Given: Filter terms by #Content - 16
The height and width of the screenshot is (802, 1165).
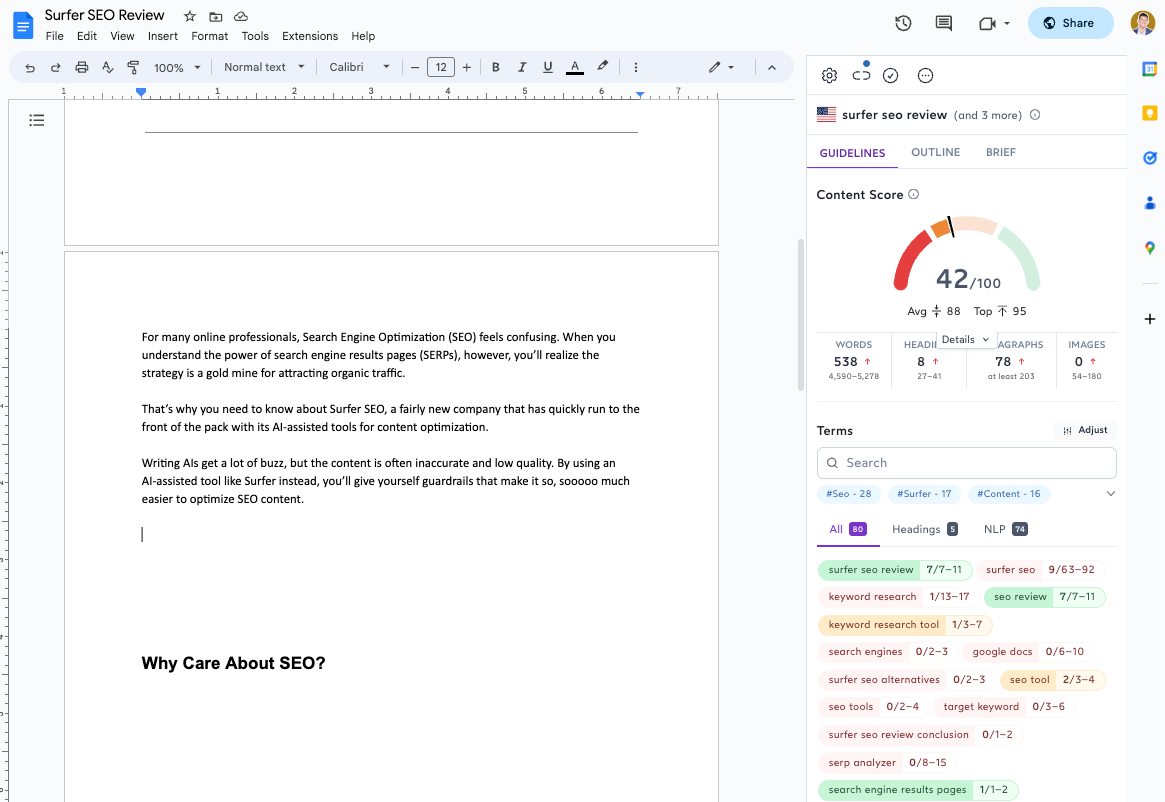Looking at the screenshot, I should (x=1008, y=494).
